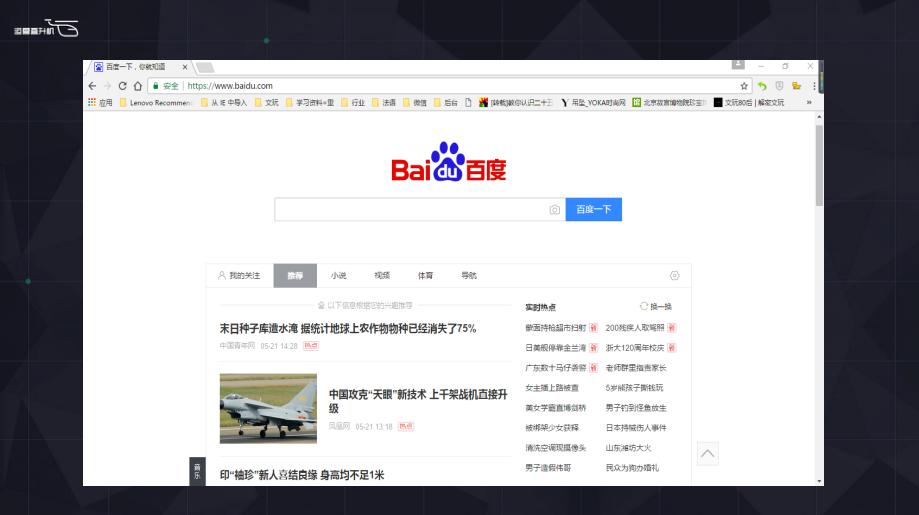Expand the hidden bookmarks overflow chevron
Image resolution: width=919 pixels, height=515 pixels.
(x=809, y=103)
